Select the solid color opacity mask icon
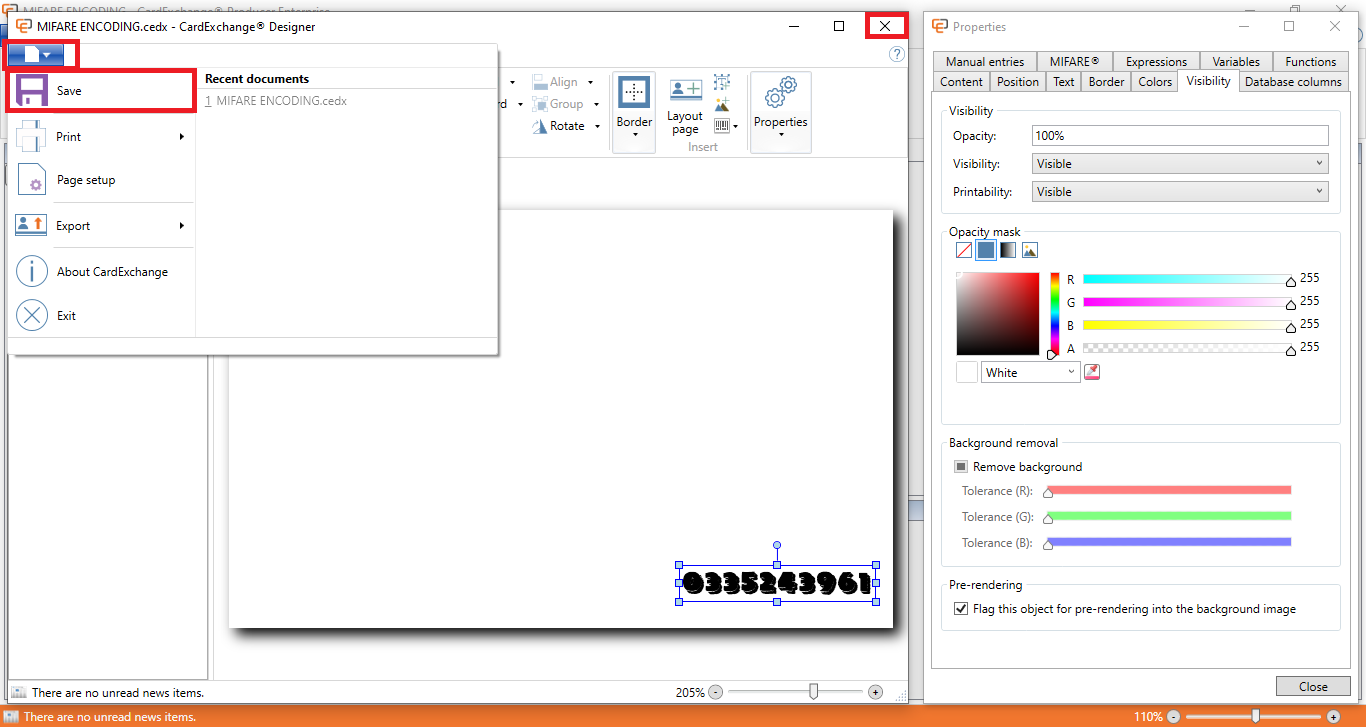Screen dimensions: 1366x727 (986, 250)
